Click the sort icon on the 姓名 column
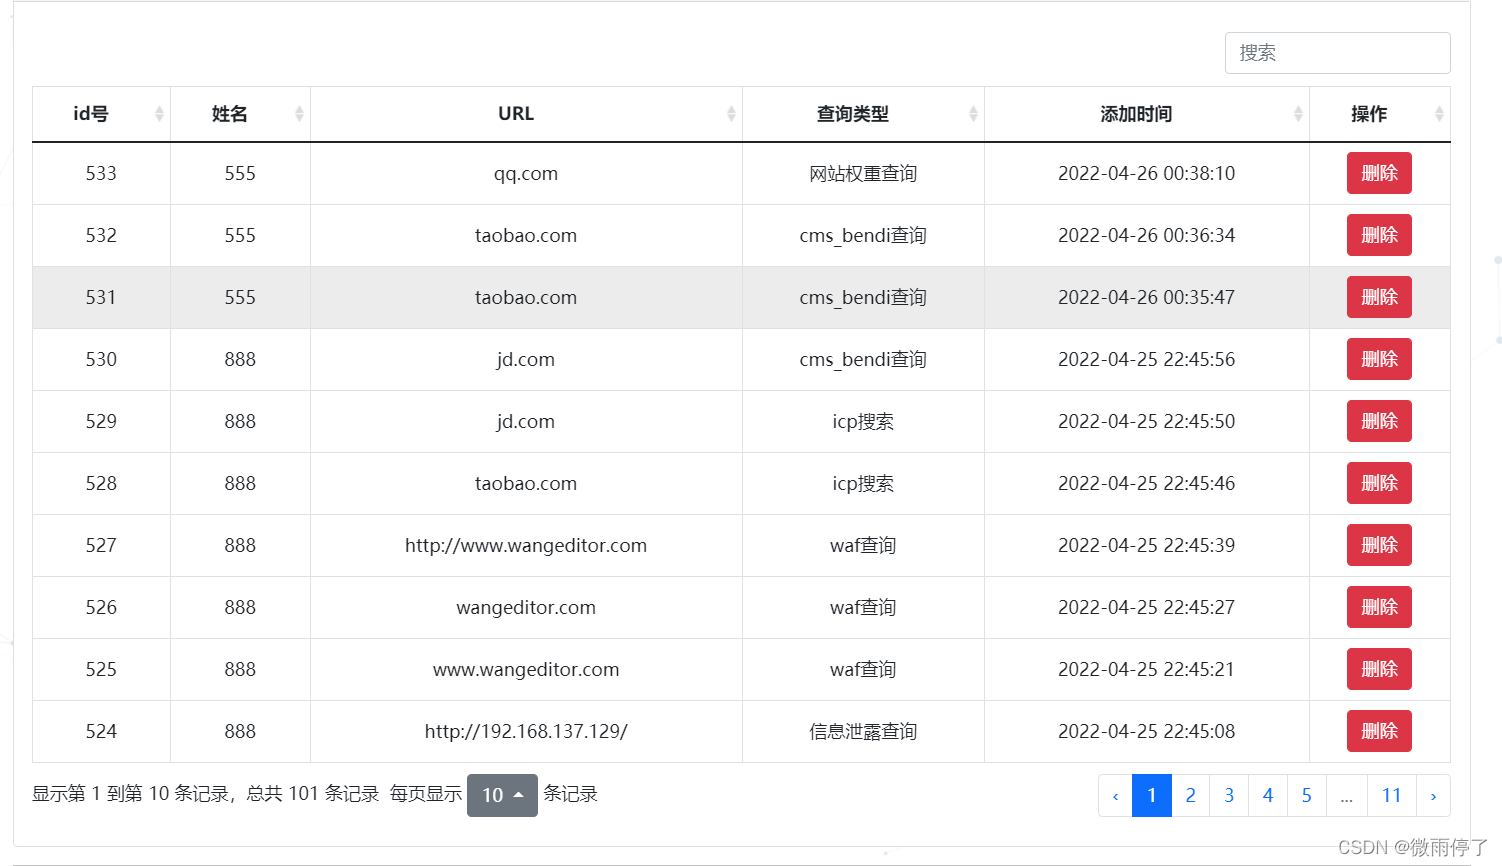 (301, 114)
